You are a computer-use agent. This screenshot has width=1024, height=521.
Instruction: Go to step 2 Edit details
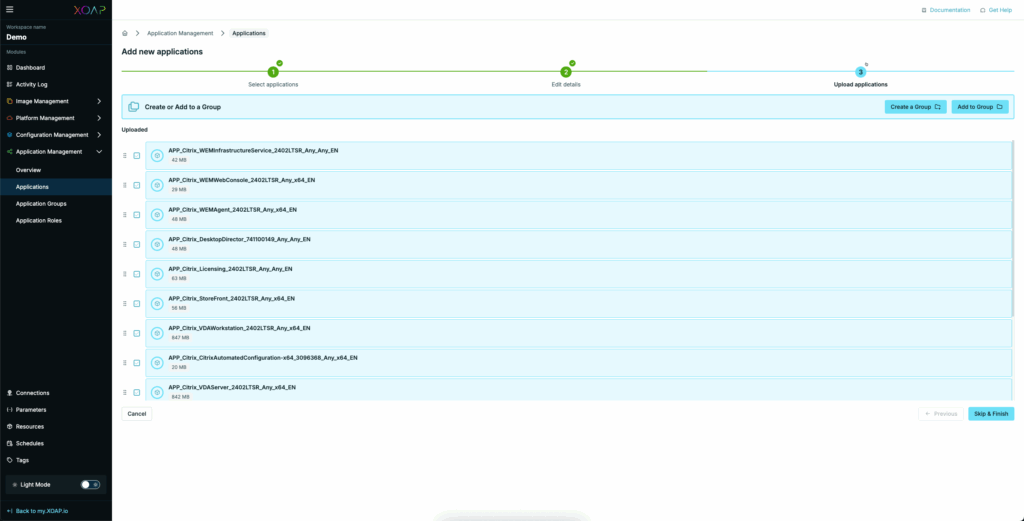[566, 72]
